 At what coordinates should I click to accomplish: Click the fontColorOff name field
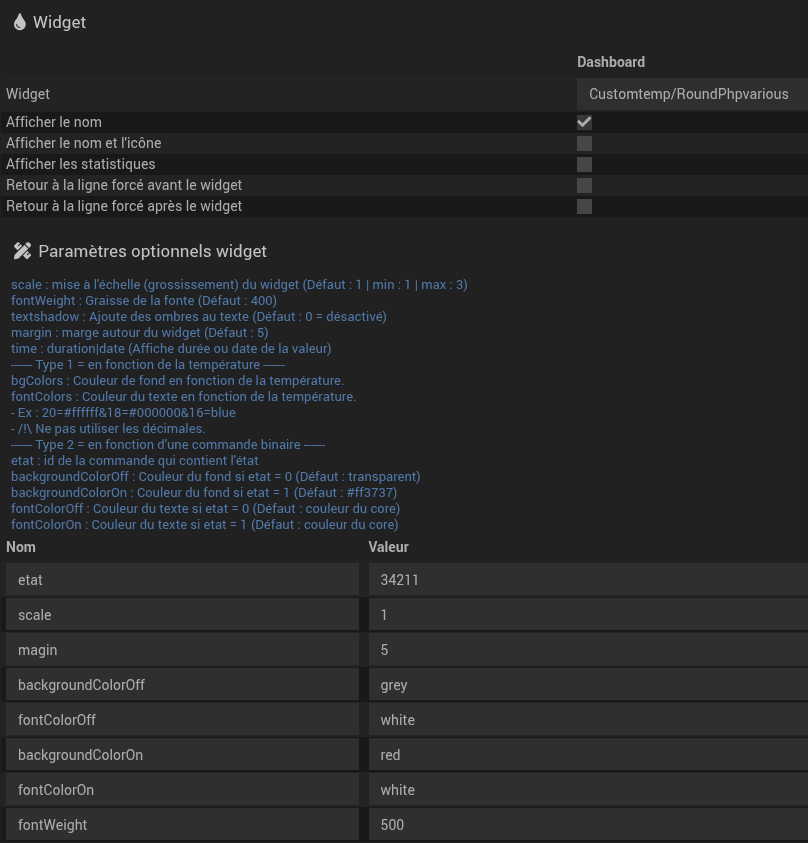tap(182, 720)
